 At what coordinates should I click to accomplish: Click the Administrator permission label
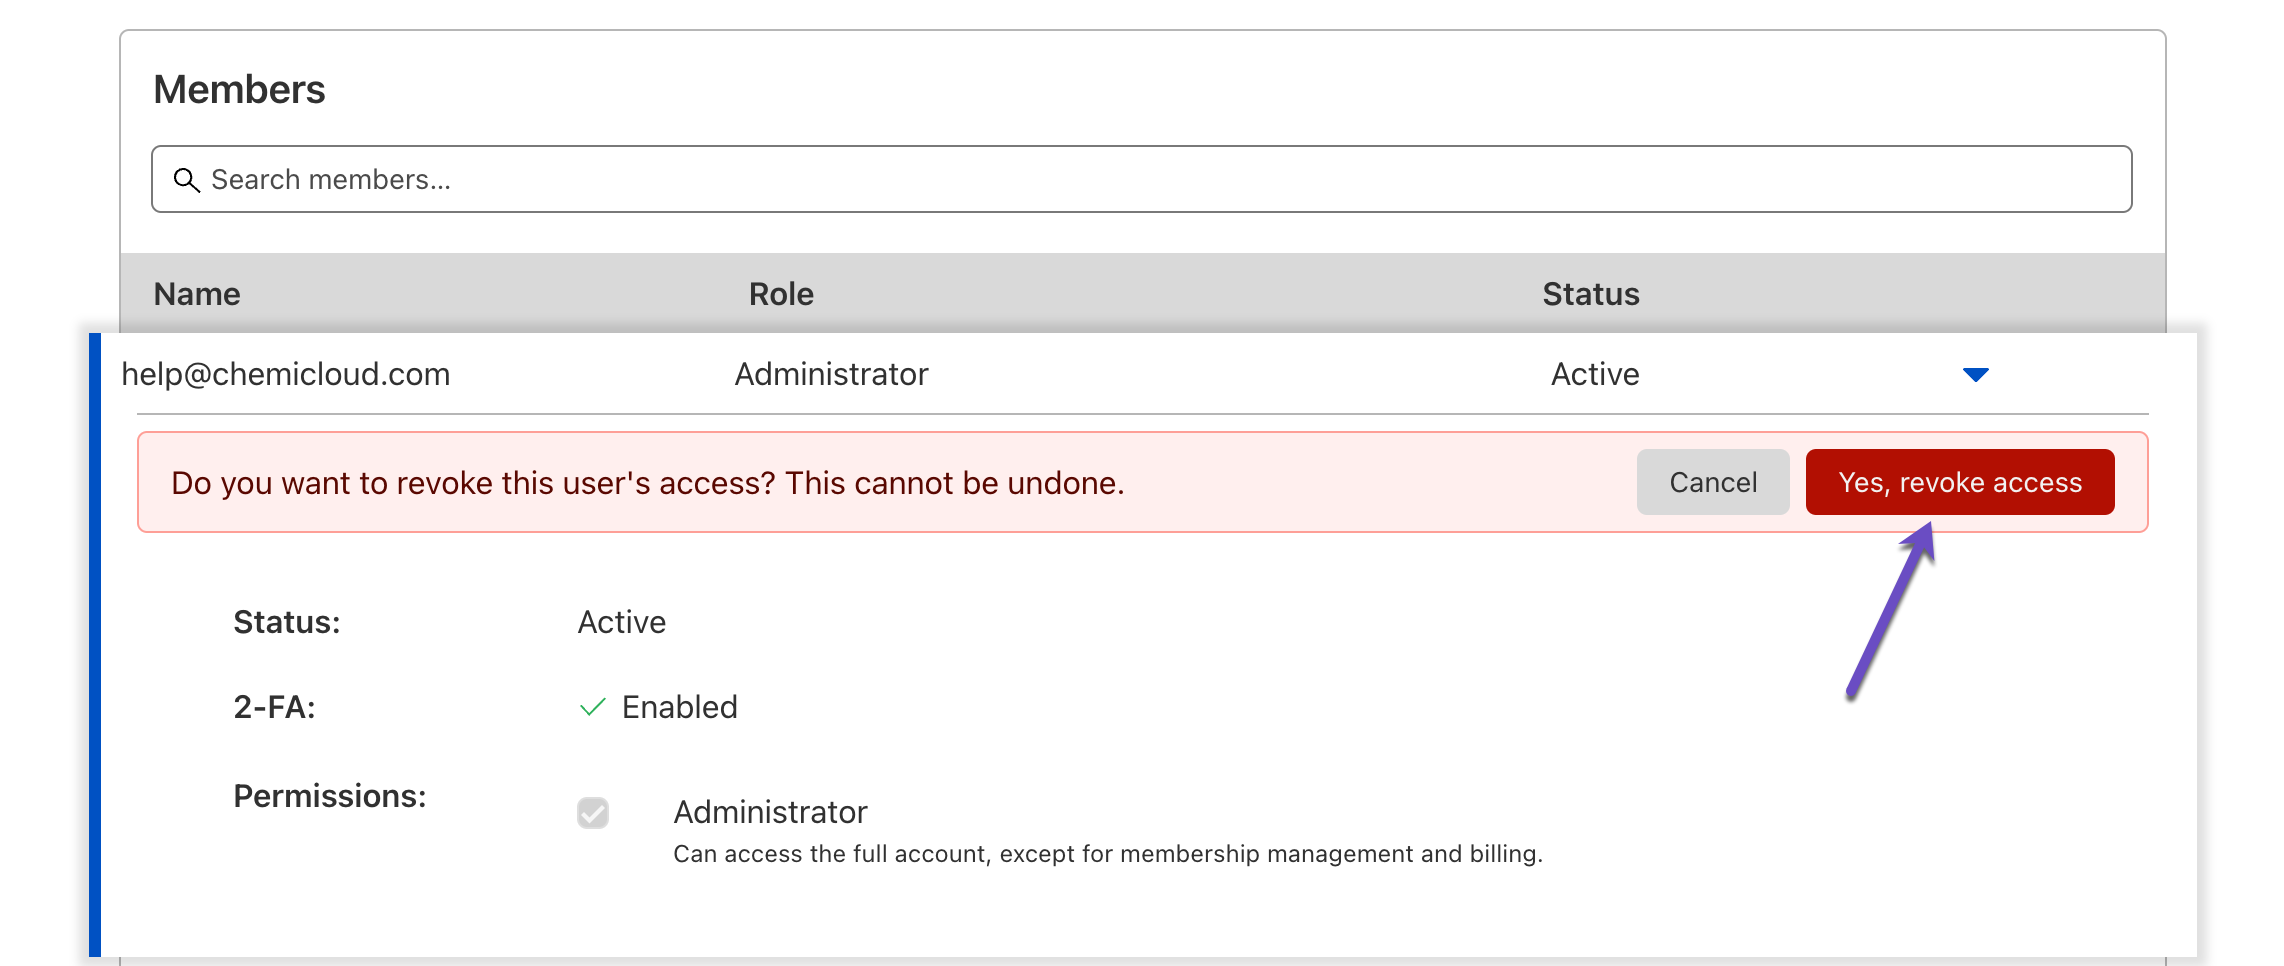point(770,812)
